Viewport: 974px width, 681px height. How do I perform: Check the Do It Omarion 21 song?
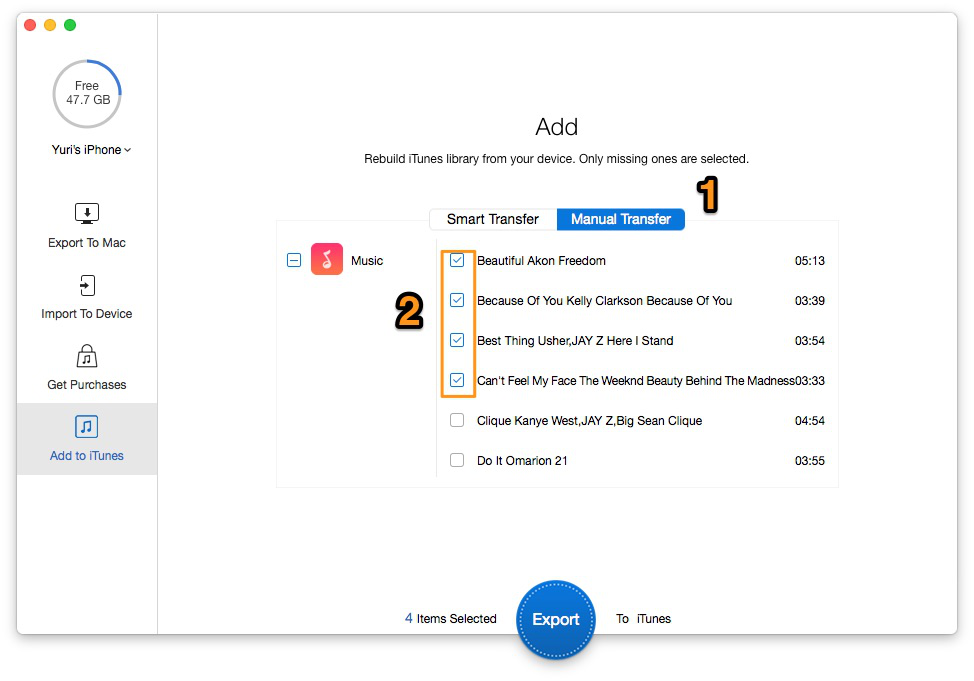tap(457, 460)
